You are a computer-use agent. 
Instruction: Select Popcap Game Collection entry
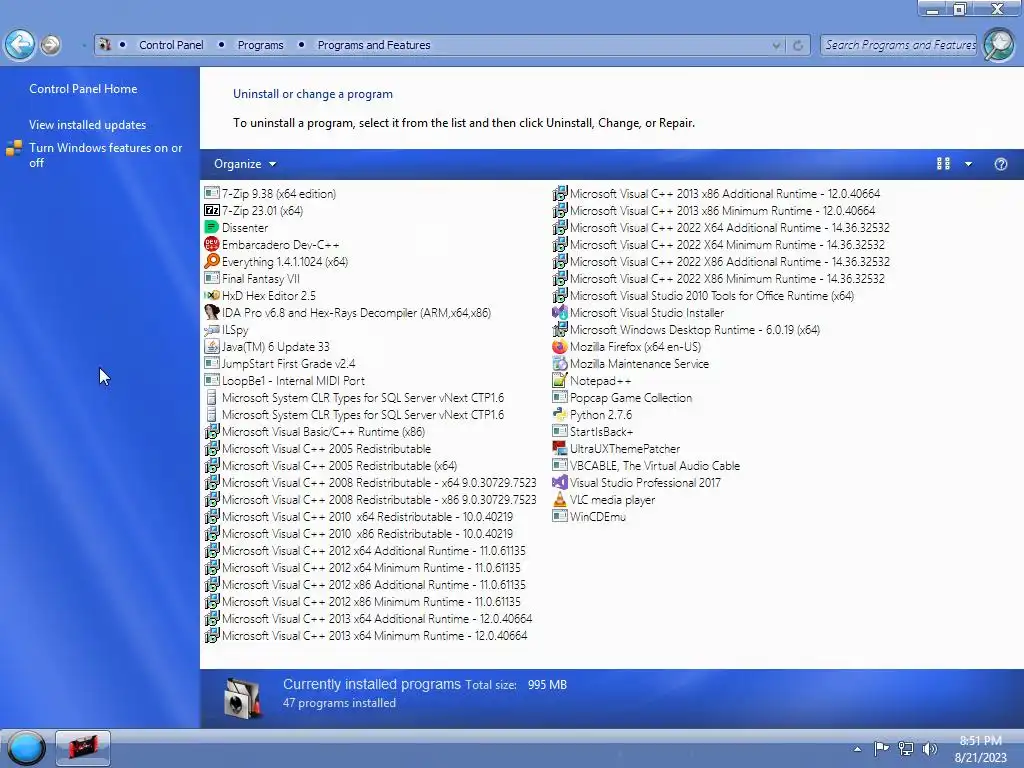(x=622, y=397)
